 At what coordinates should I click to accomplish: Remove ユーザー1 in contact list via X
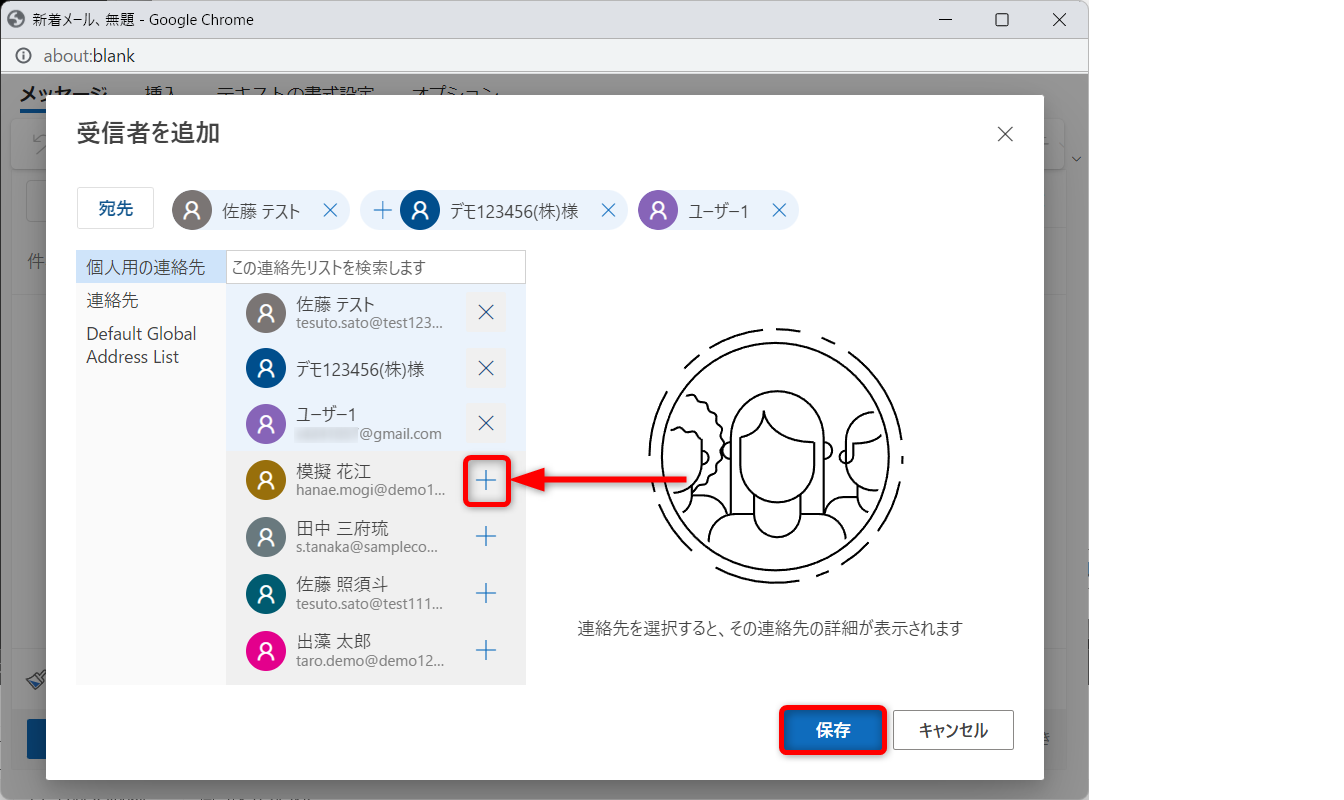486,423
